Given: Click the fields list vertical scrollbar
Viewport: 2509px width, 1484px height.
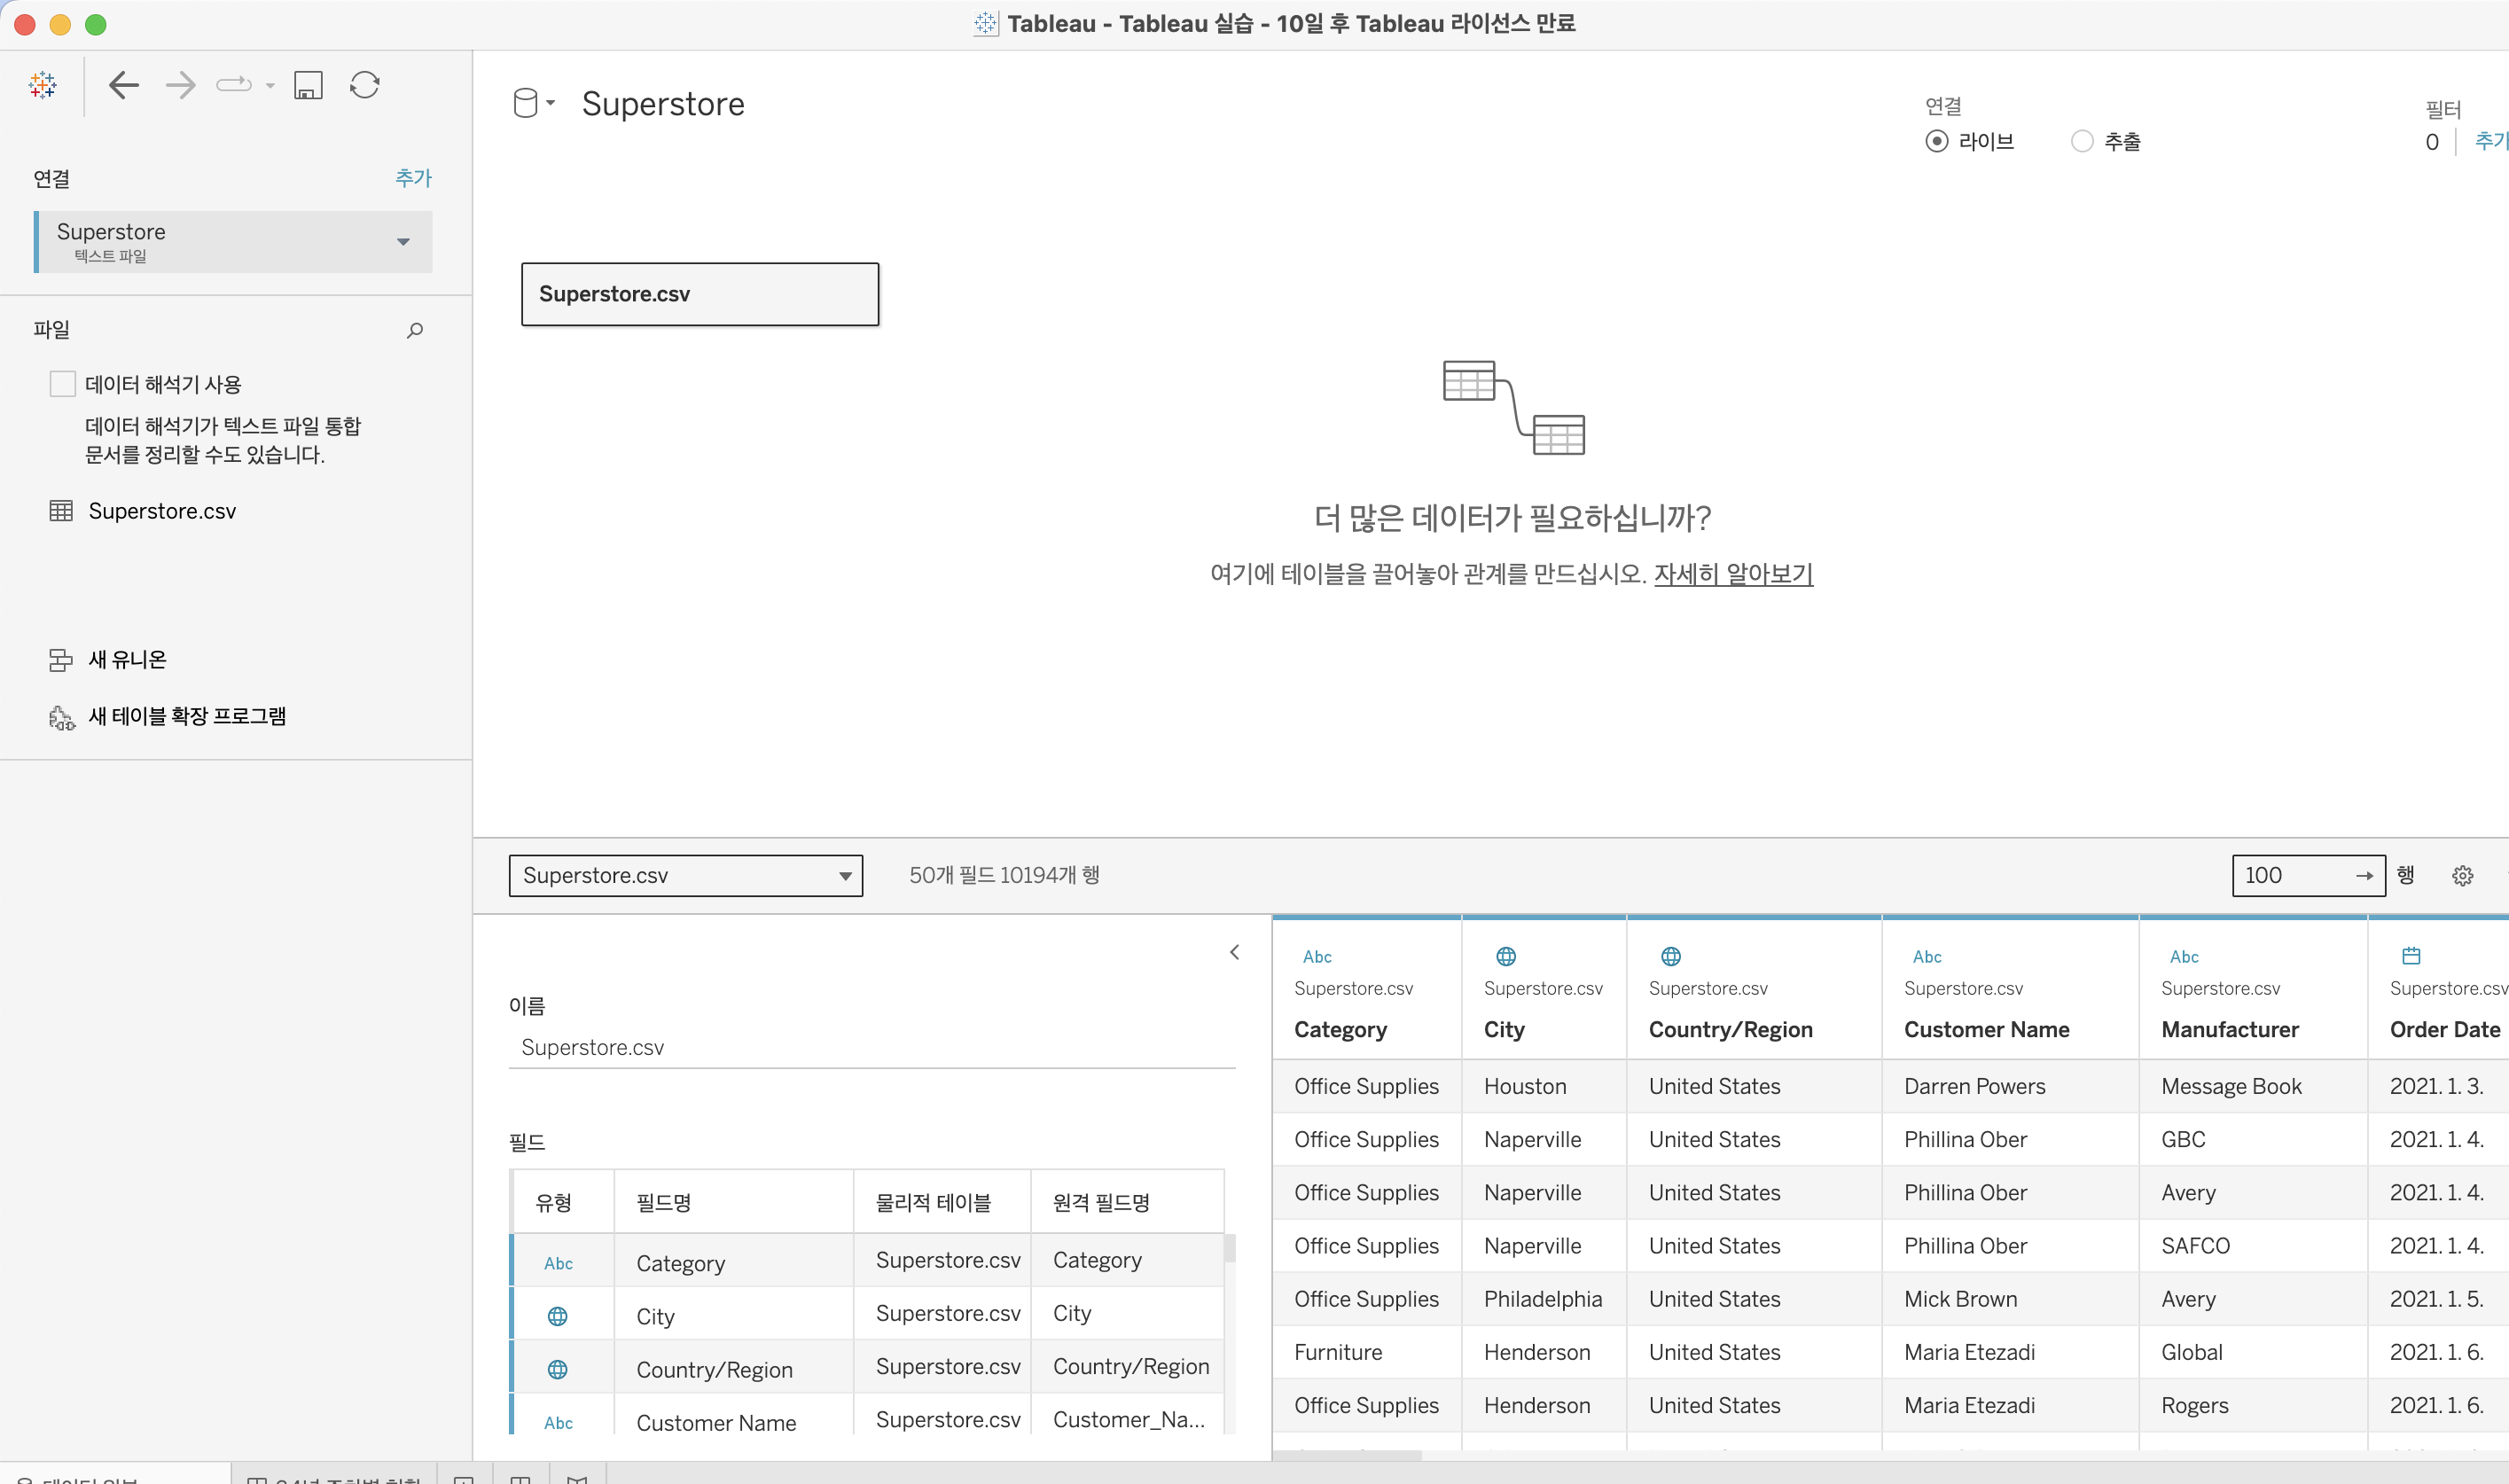Looking at the screenshot, I should 1230,1249.
